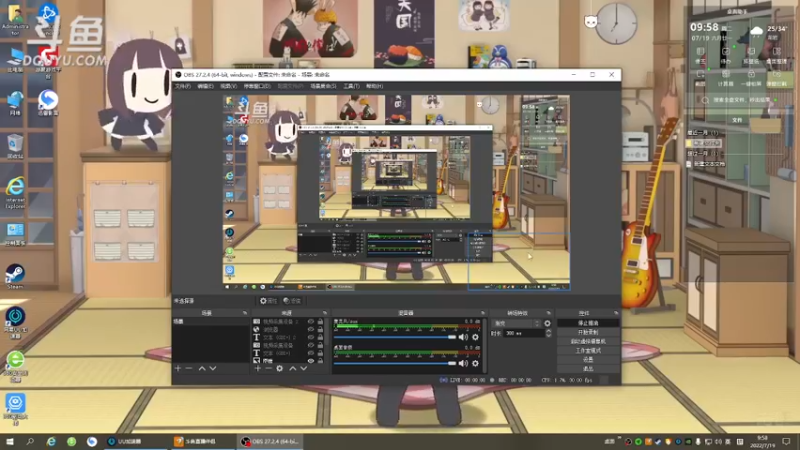Remove the selected scene with the minus icon
The height and width of the screenshot is (450, 800).
pyautogui.click(x=189, y=368)
